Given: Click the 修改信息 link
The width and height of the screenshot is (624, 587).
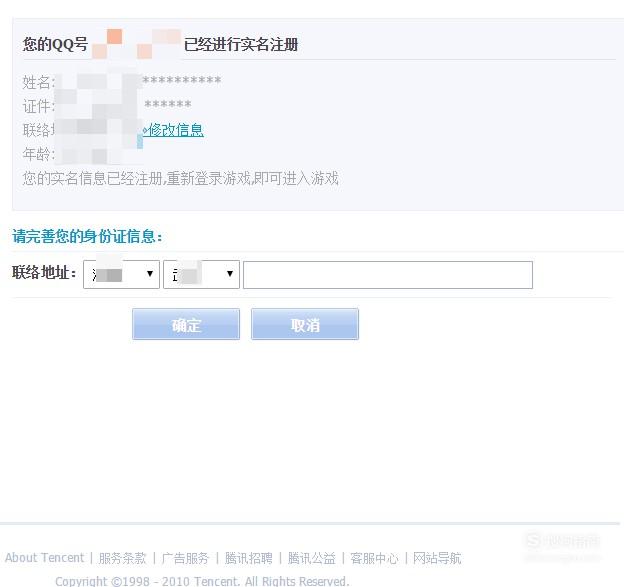Looking at the screenshot, I should (174, 130).
